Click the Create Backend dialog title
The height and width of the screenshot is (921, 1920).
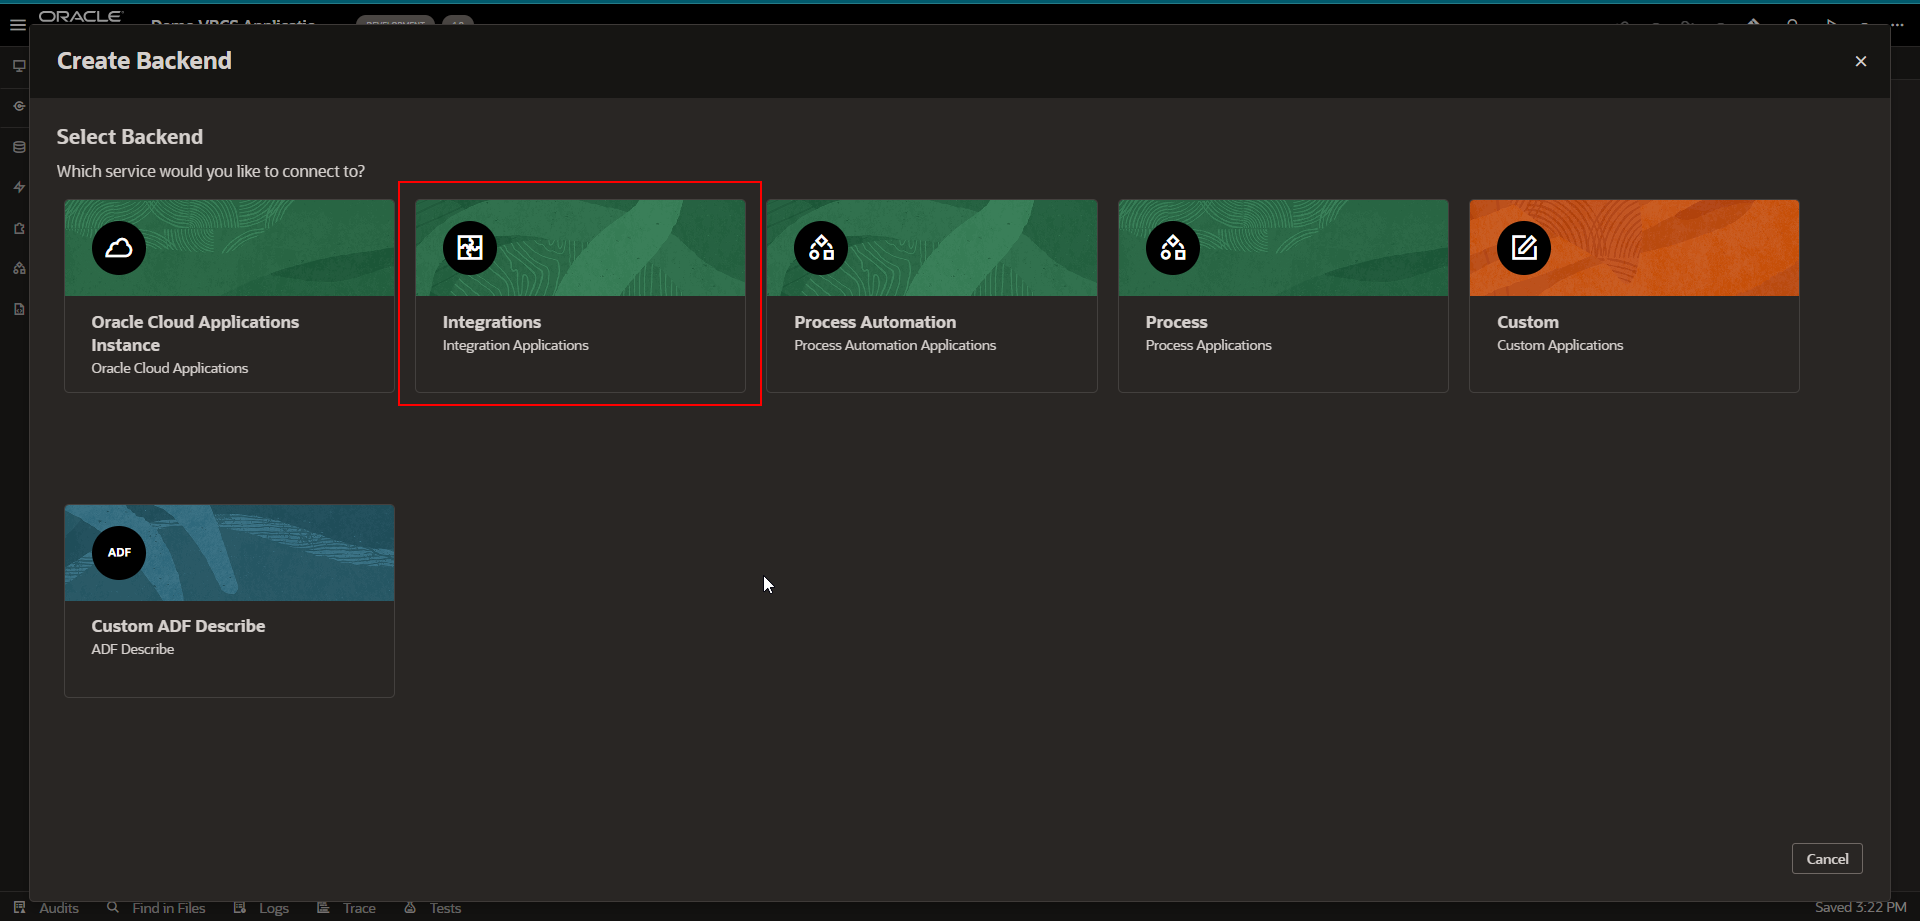point(144,61)
